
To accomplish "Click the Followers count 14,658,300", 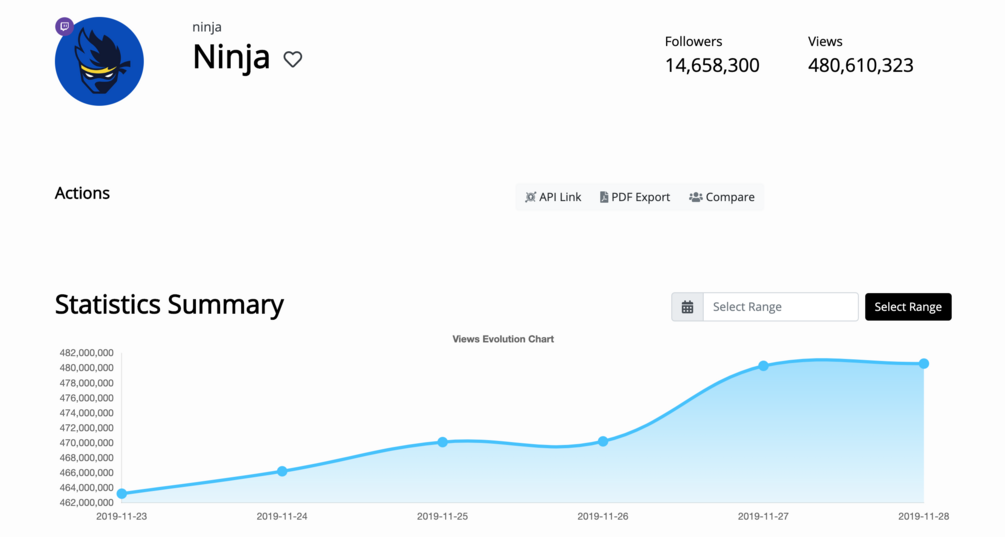I will click(x=712, y=66).
